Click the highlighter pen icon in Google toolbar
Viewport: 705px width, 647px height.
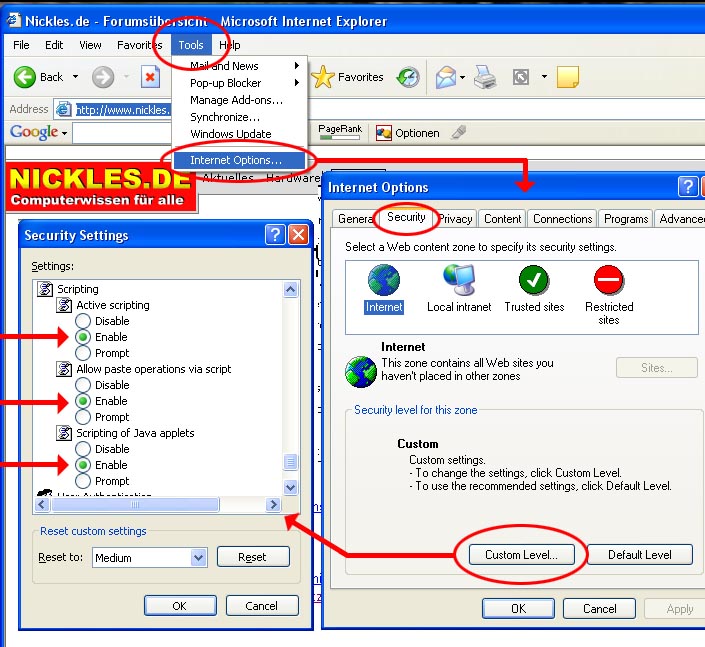coord(459,132)
